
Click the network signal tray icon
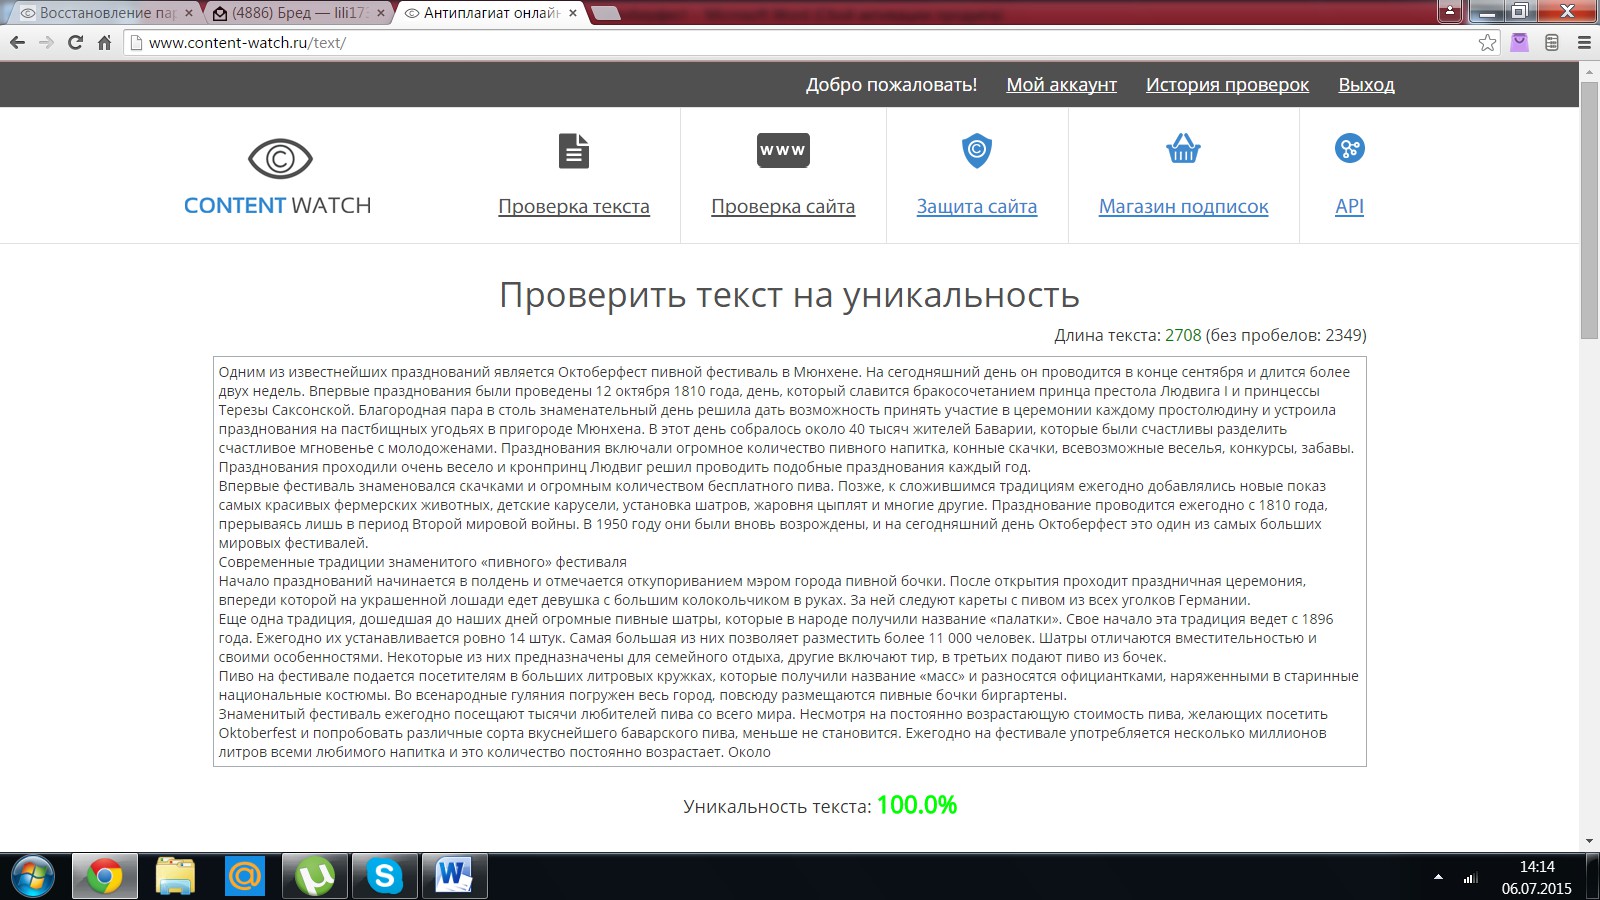click(1470, 878)
